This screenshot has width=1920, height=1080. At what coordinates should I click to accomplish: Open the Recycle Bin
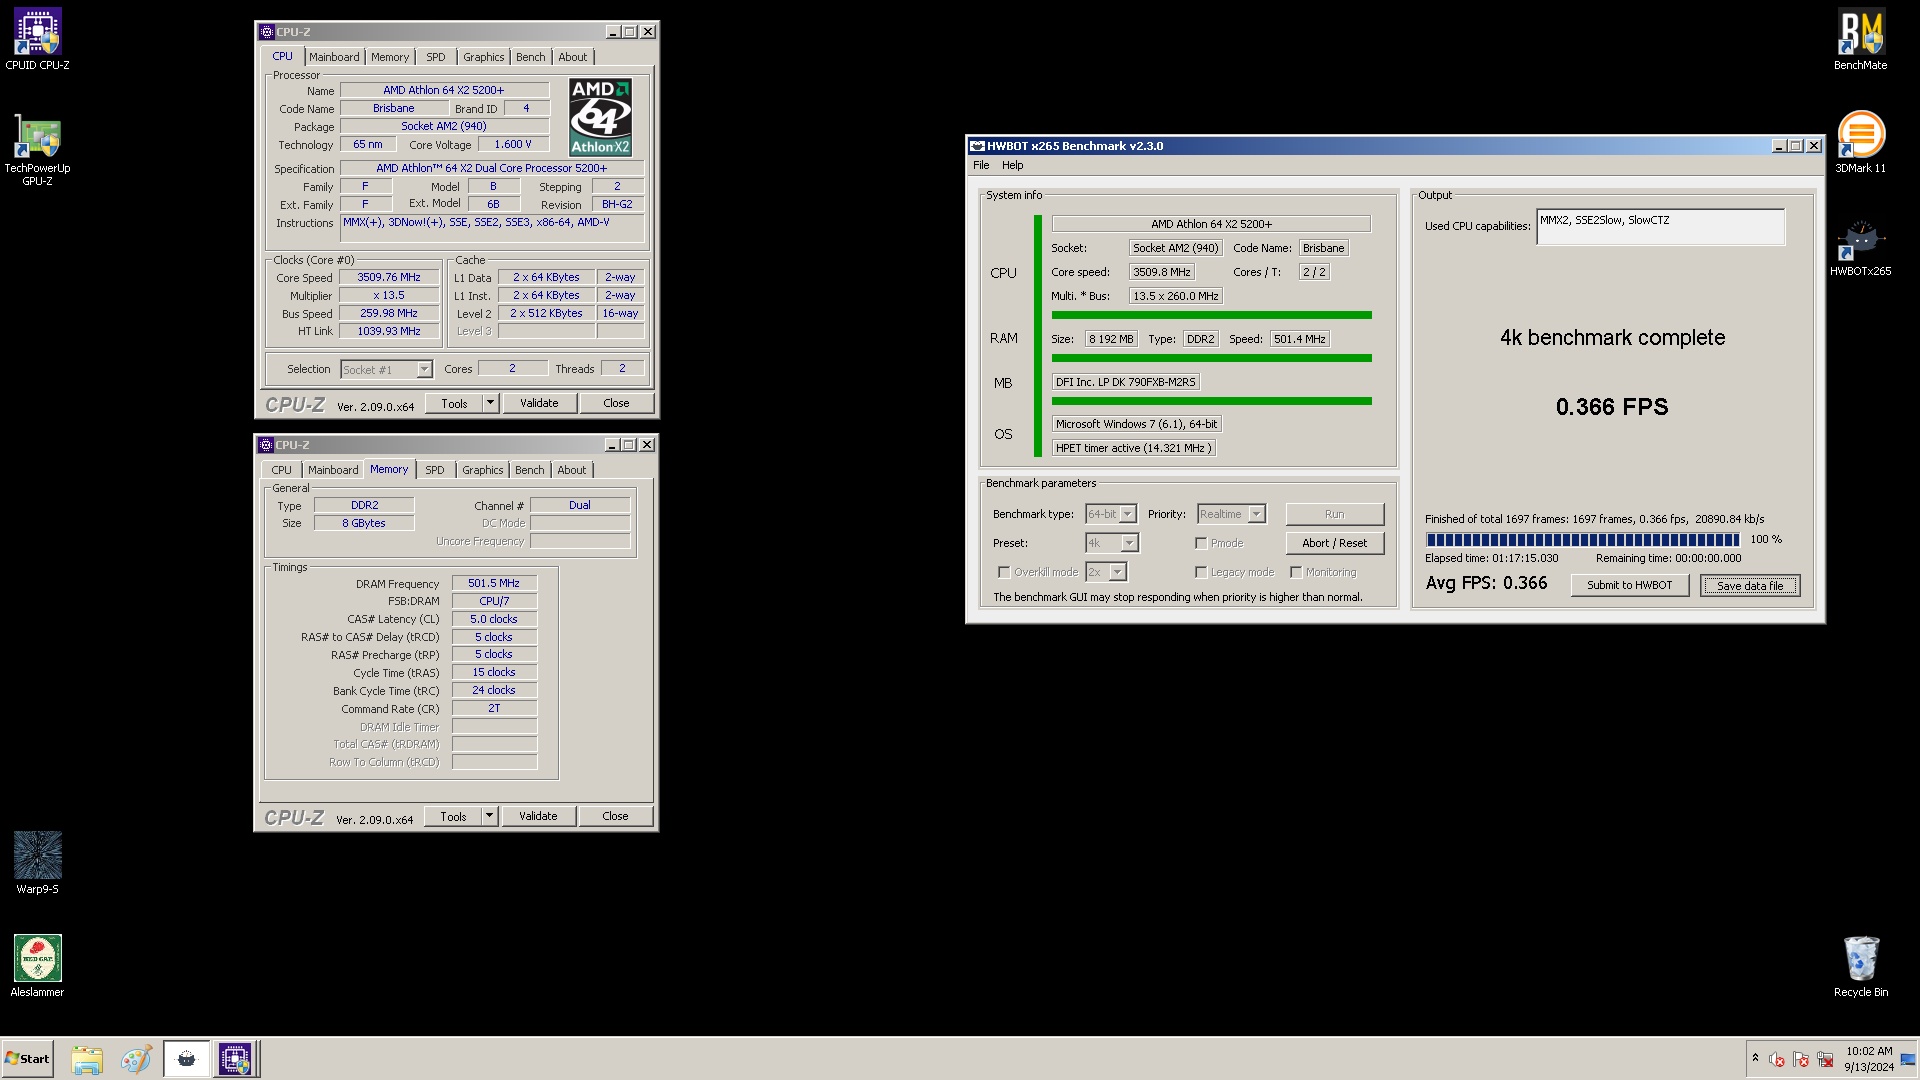[x=1860, y=966]
